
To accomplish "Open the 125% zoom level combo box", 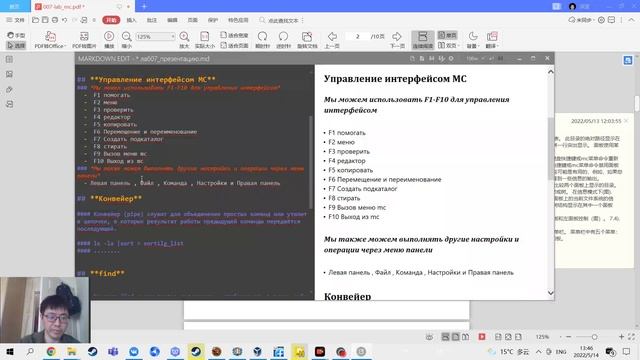I will point(155,36).
